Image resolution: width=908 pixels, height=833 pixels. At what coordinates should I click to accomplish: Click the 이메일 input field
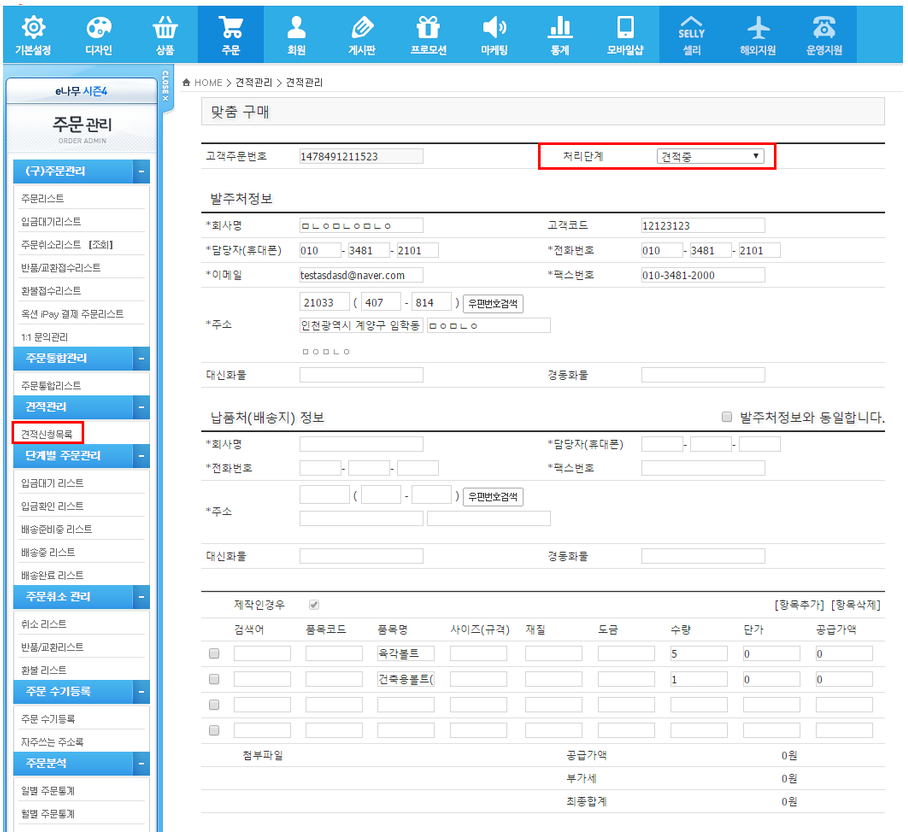360,275
